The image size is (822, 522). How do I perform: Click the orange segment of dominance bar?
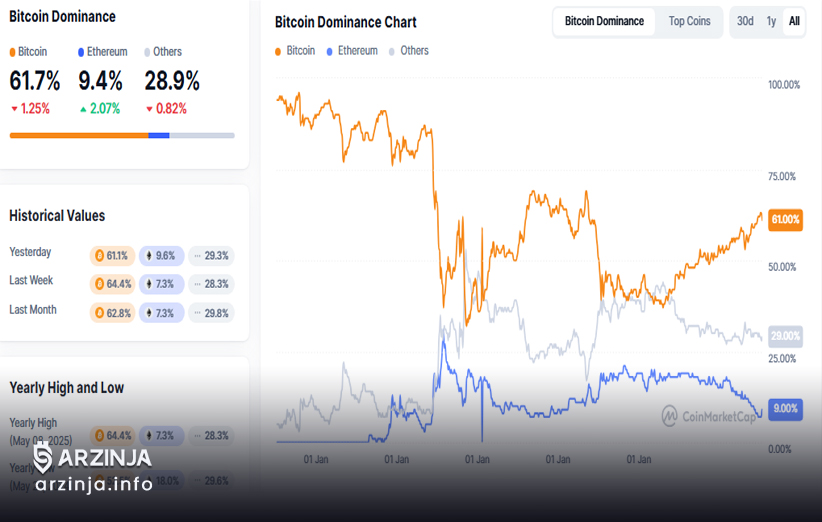coord(79,136)
